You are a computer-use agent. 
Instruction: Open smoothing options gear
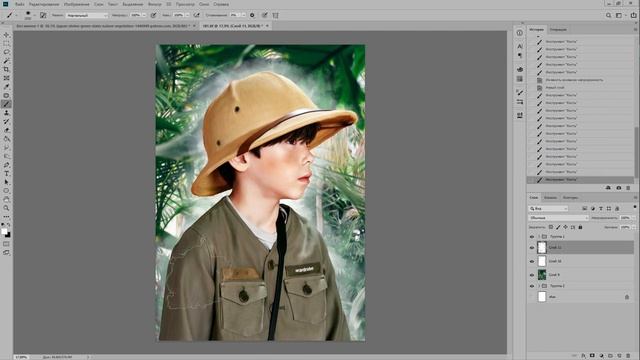click(x=252, y=15)
